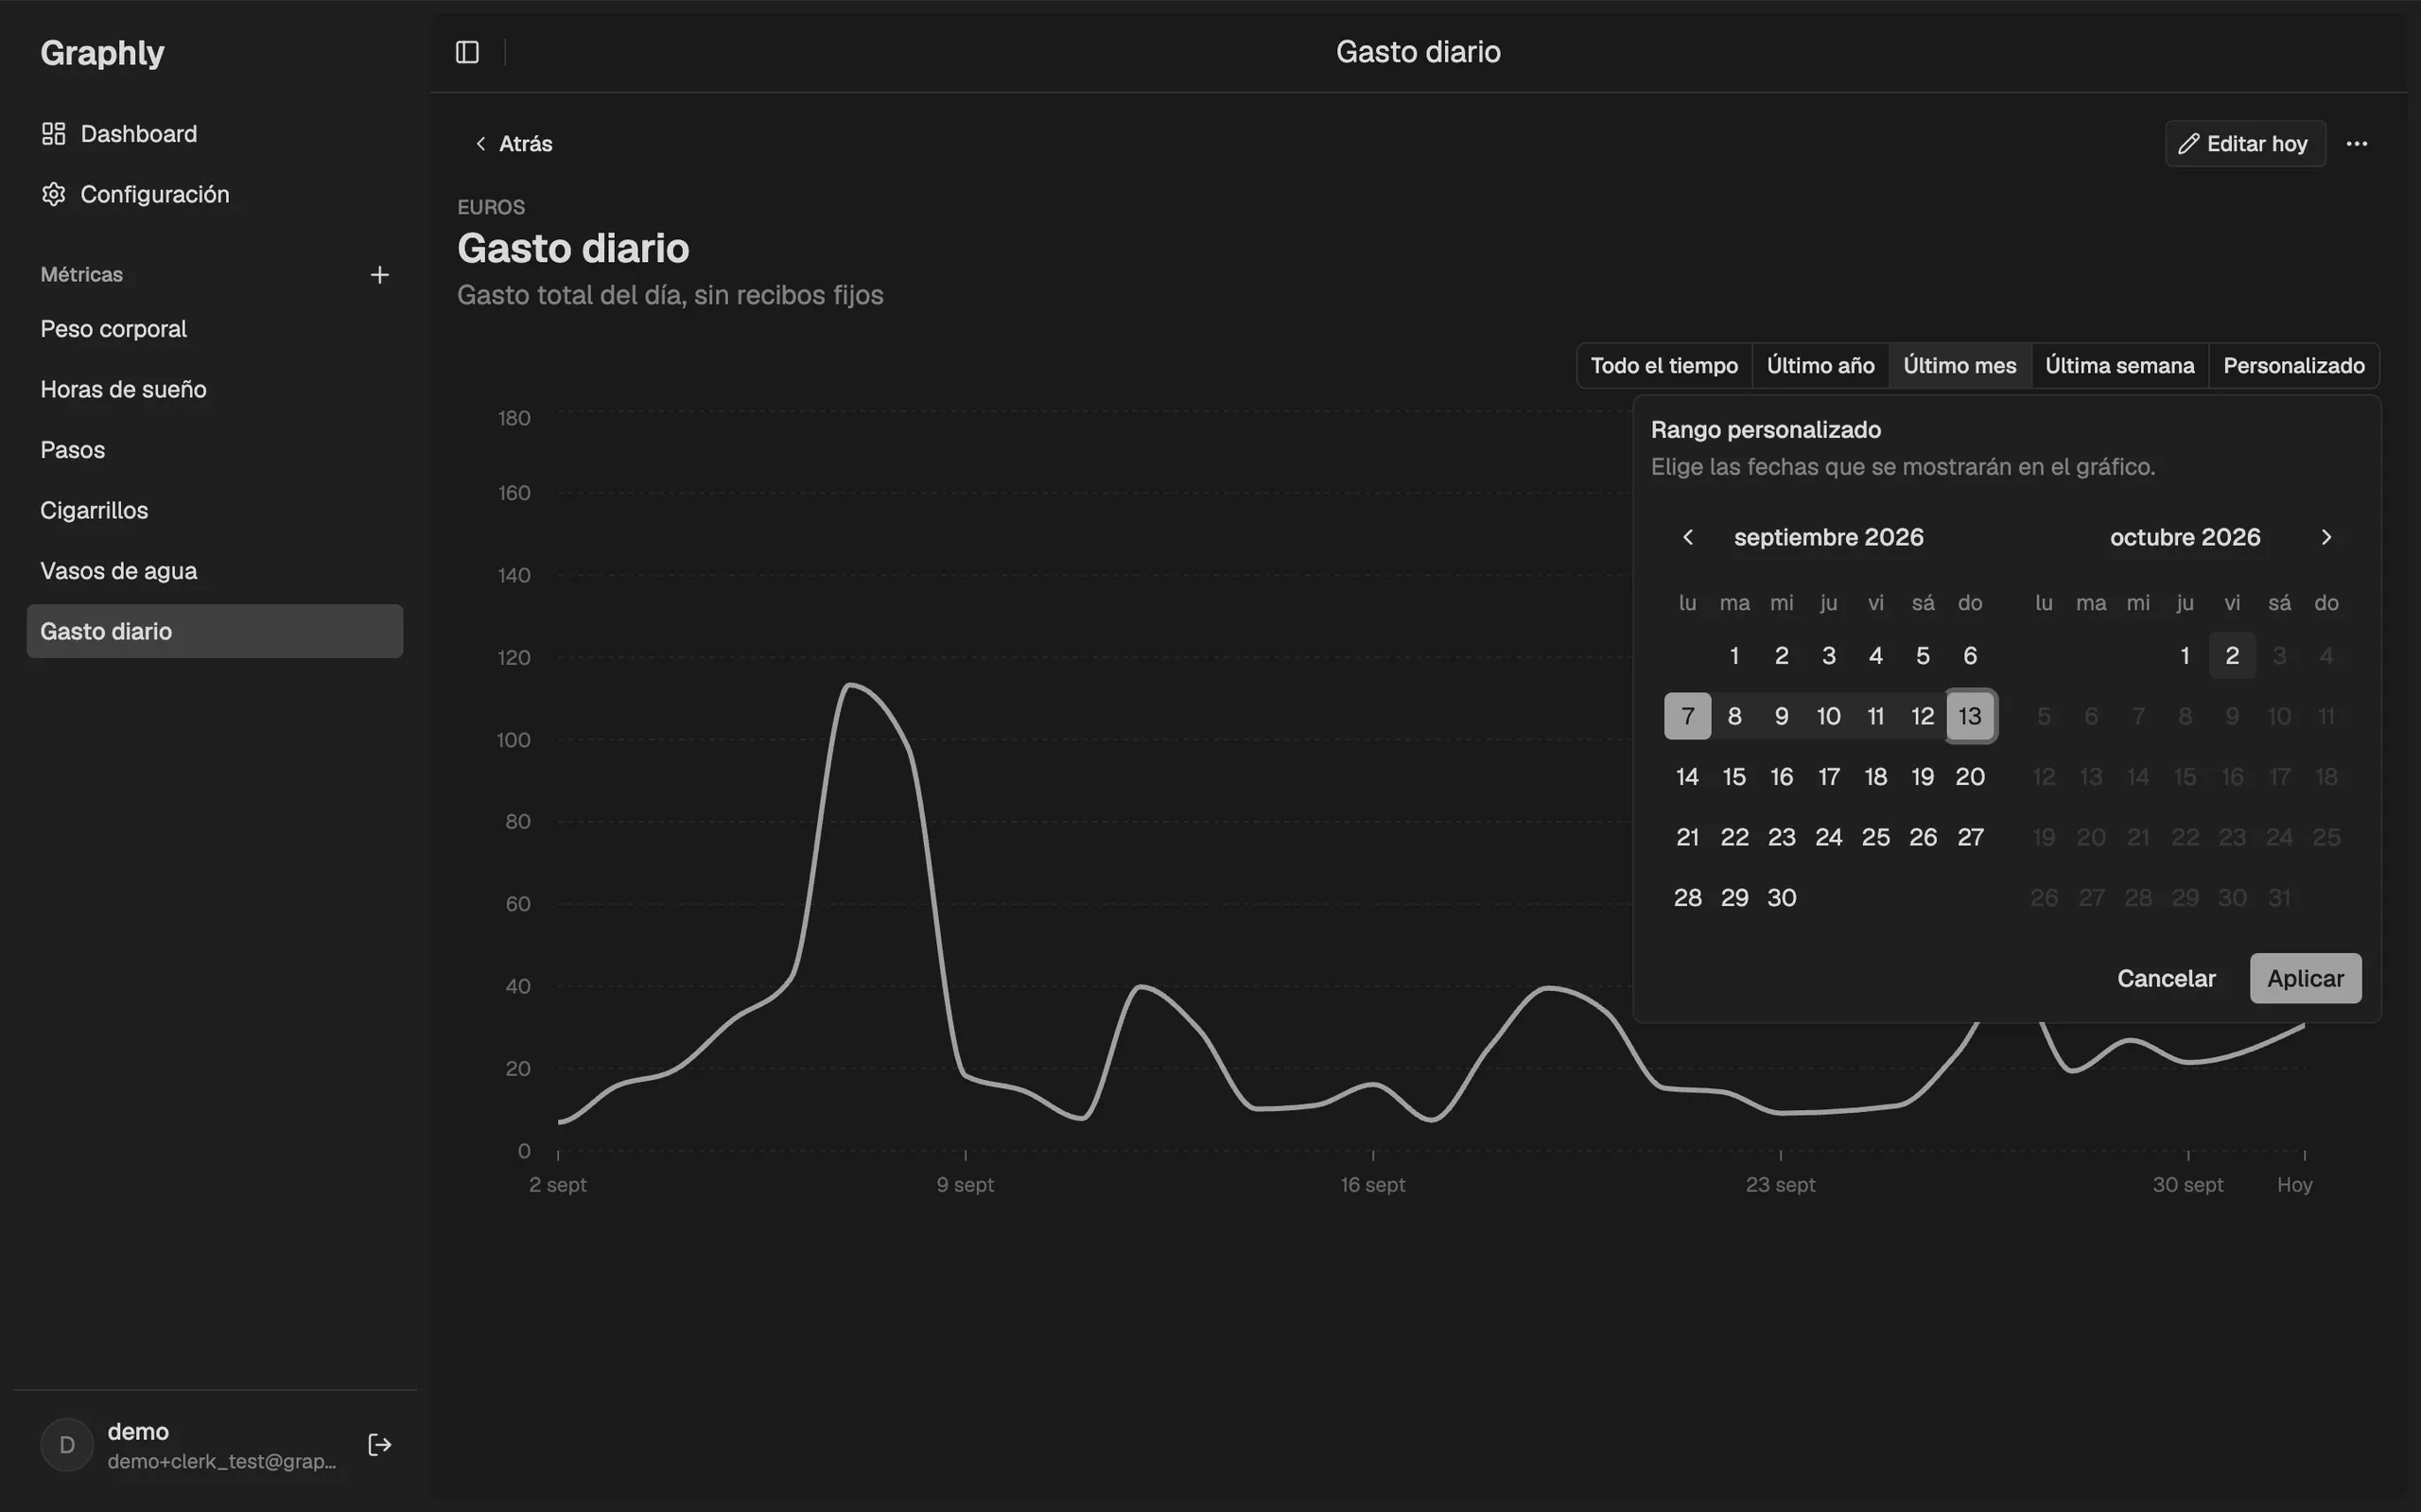This screenshot has height=1512, width=2421.
Task: Select Todo el tiempo range option
Action: (x=1664, y=366)
